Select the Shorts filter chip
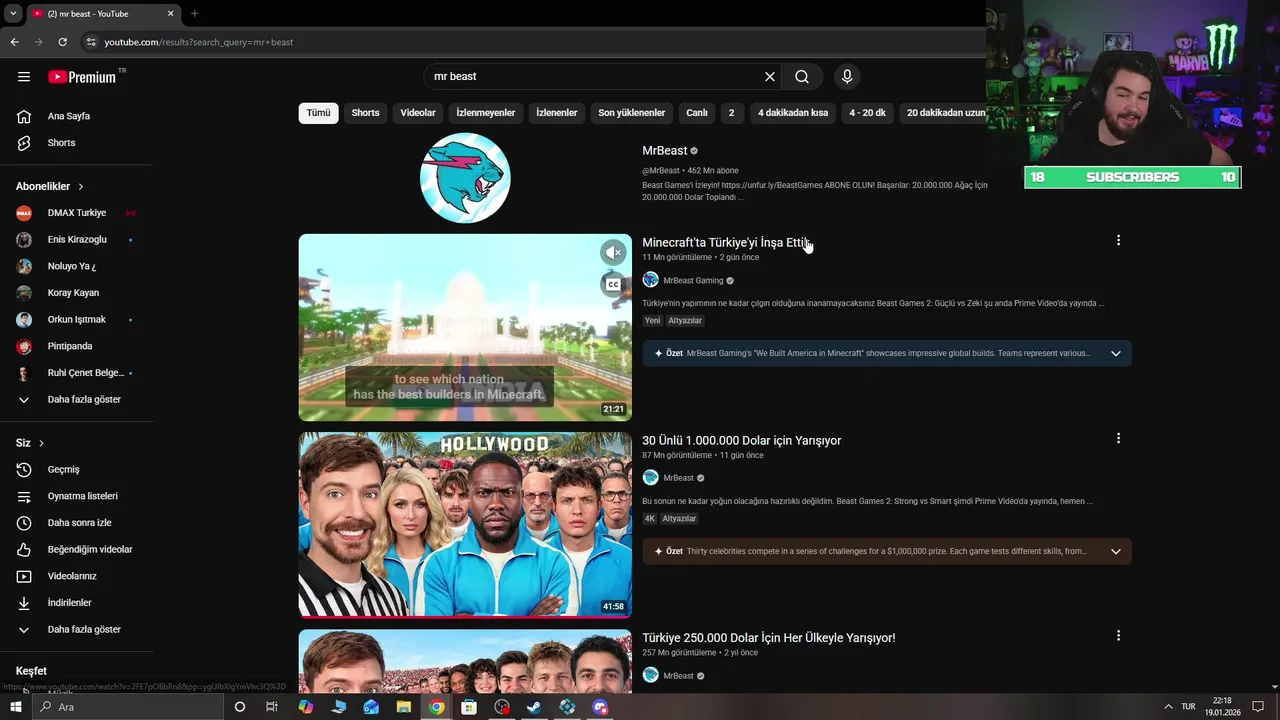1280x720 pixels. coord(365,113)
